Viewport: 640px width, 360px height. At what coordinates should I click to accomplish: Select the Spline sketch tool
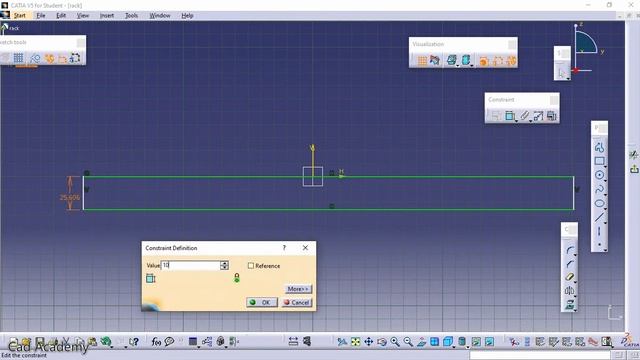point(599,189)
